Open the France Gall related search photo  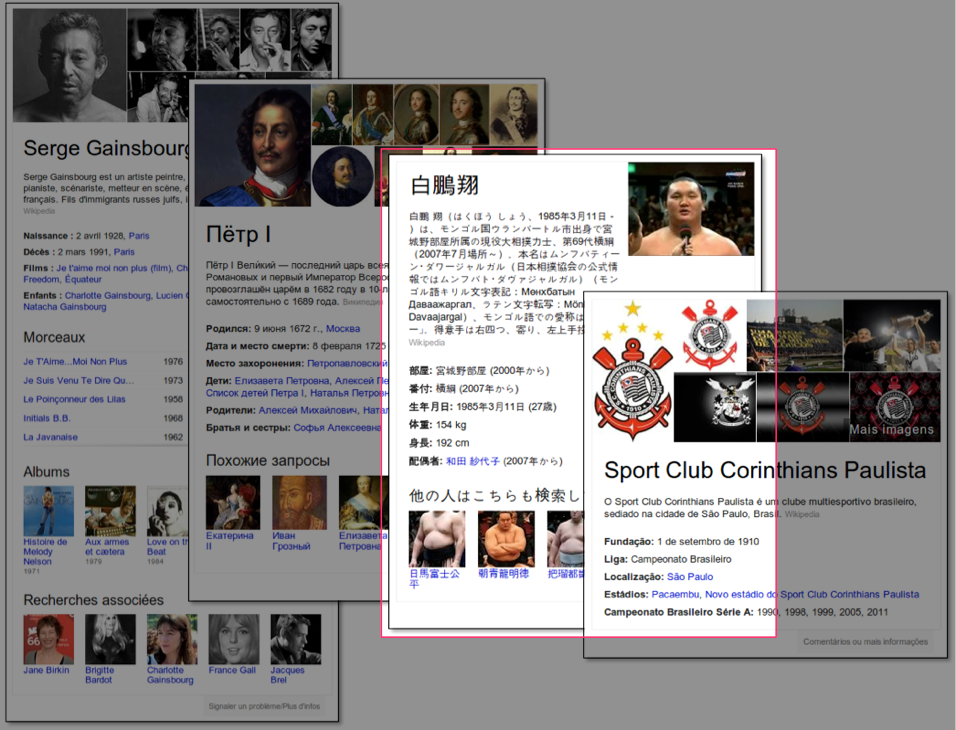tap(234, 639)
